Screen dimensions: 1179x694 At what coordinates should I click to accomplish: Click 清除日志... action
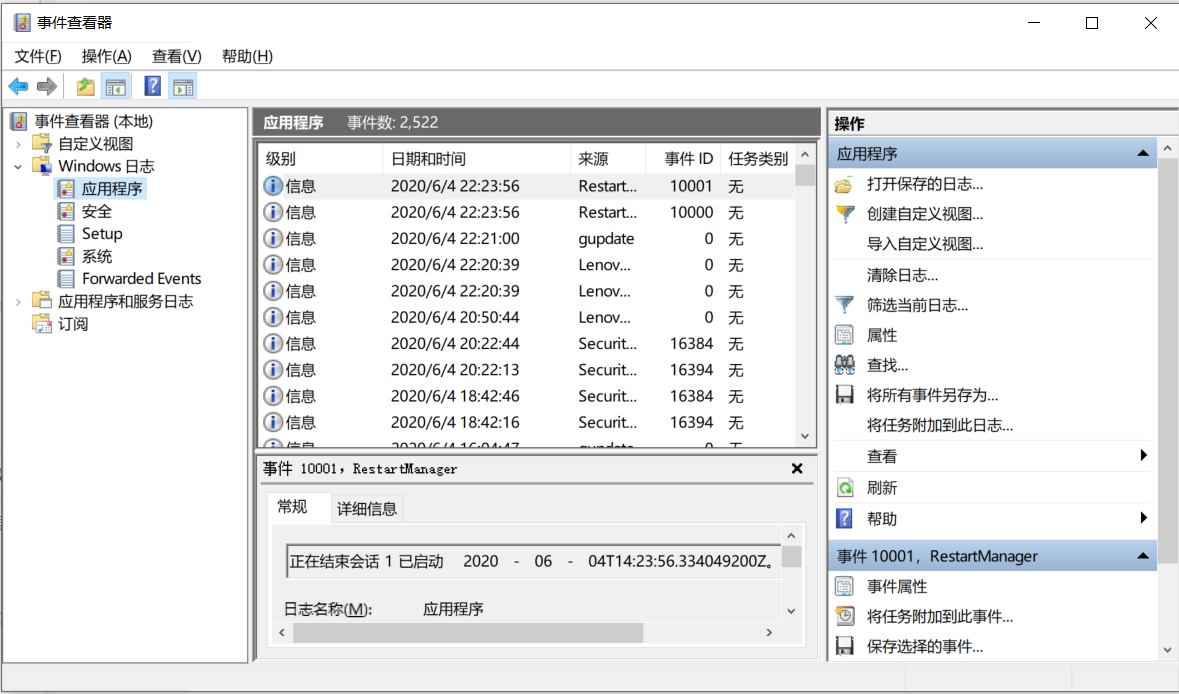click(x=902, y=275)
